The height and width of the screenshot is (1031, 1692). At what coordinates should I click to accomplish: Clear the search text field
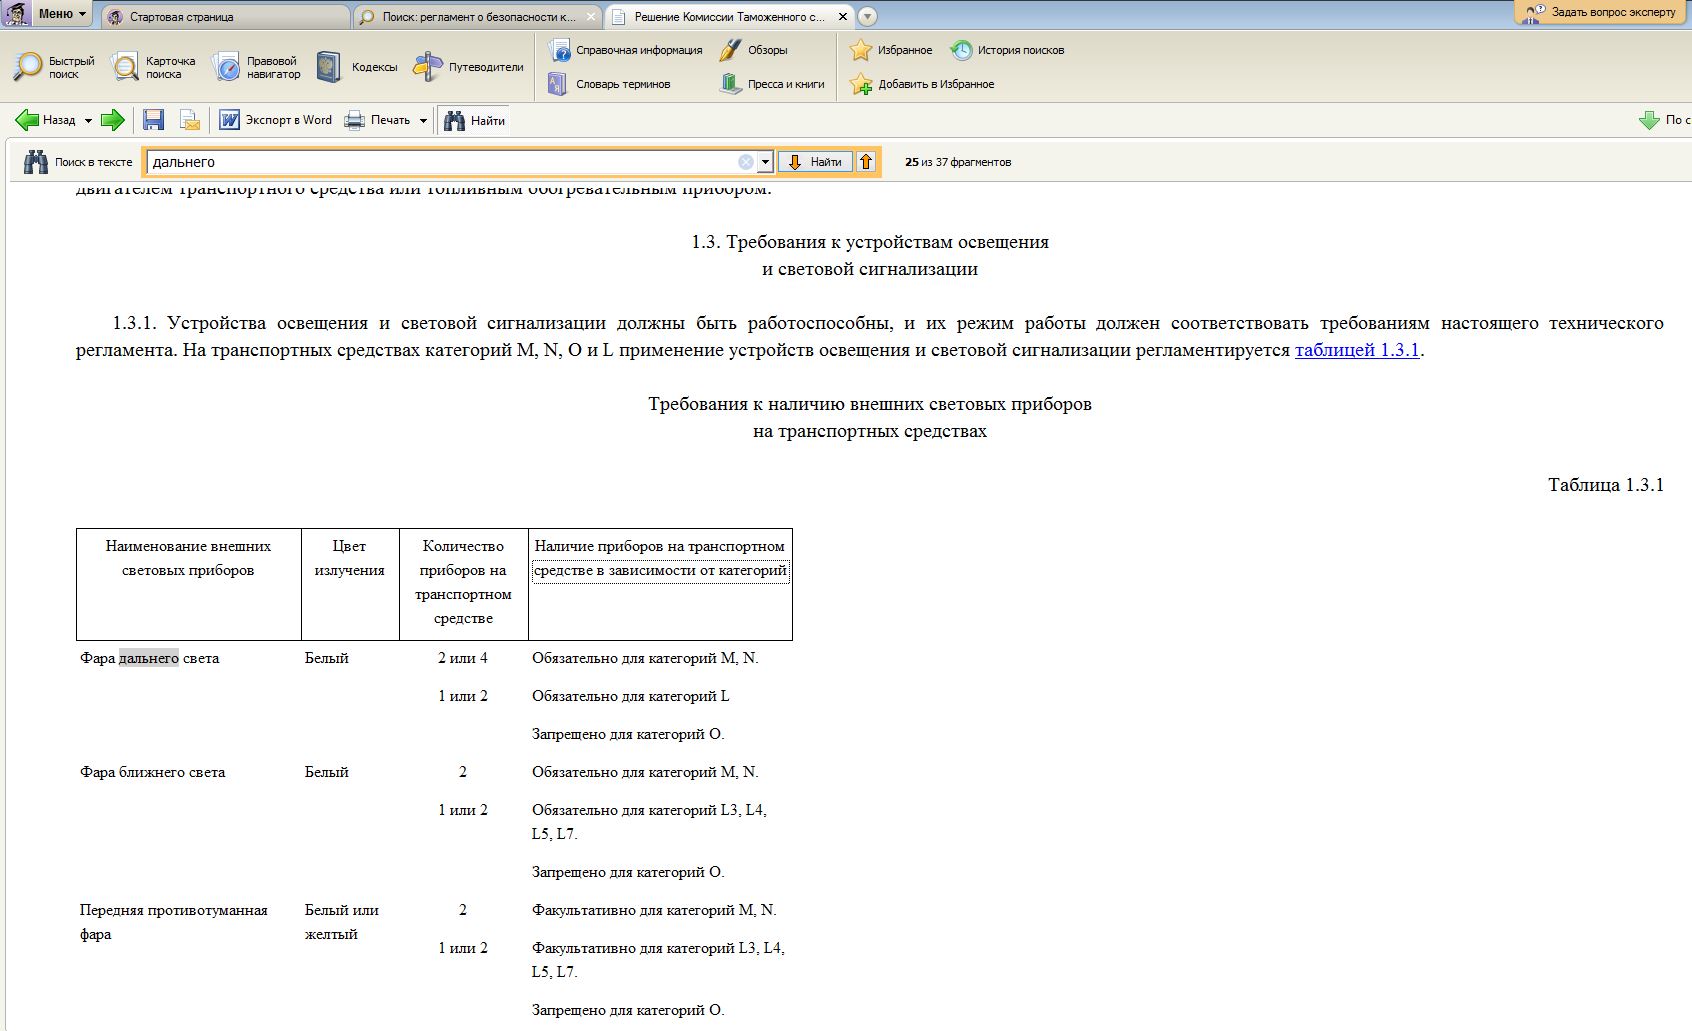pyautogui.click(x=746, y=162)
